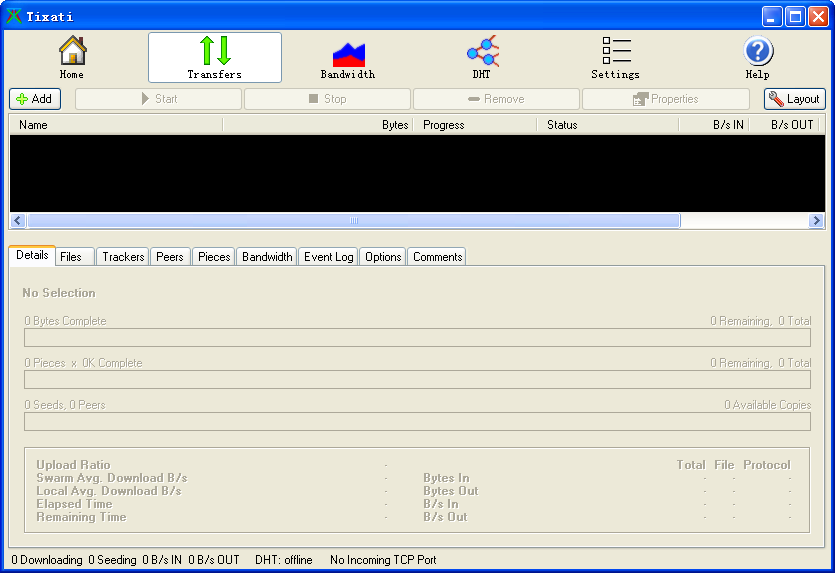835x573 pixels.
Task: Sort transfers by Status column
Action: click(x=608, y=125)
